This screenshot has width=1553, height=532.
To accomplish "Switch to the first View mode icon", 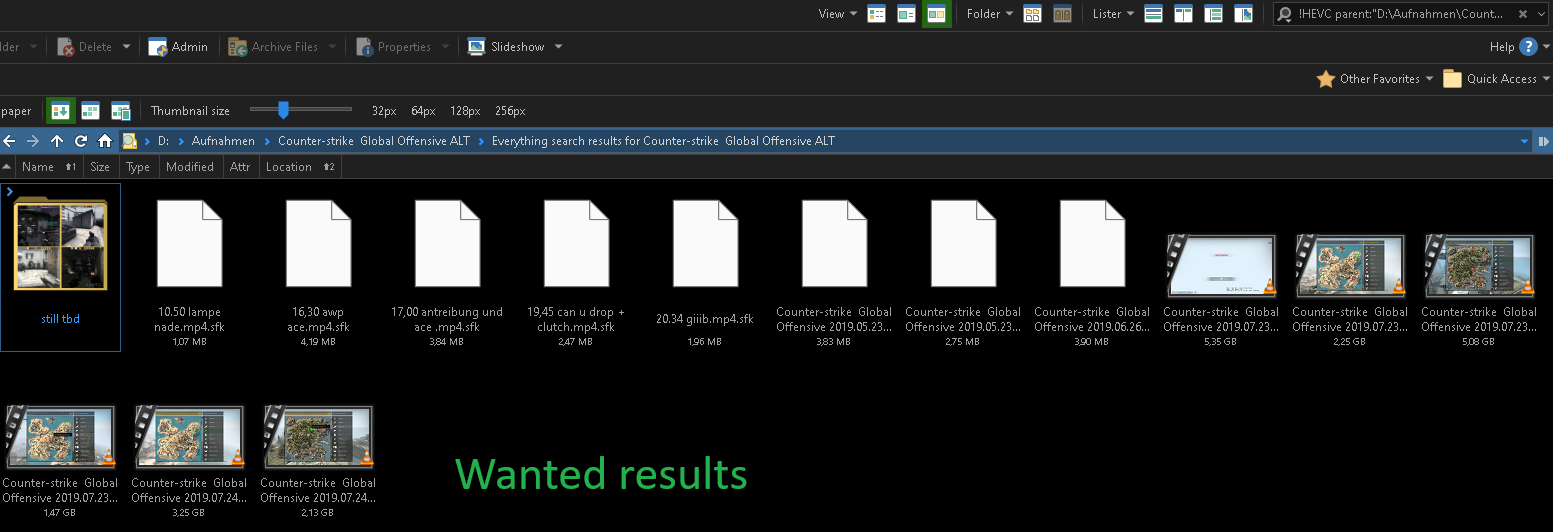I will click(876, 14).
